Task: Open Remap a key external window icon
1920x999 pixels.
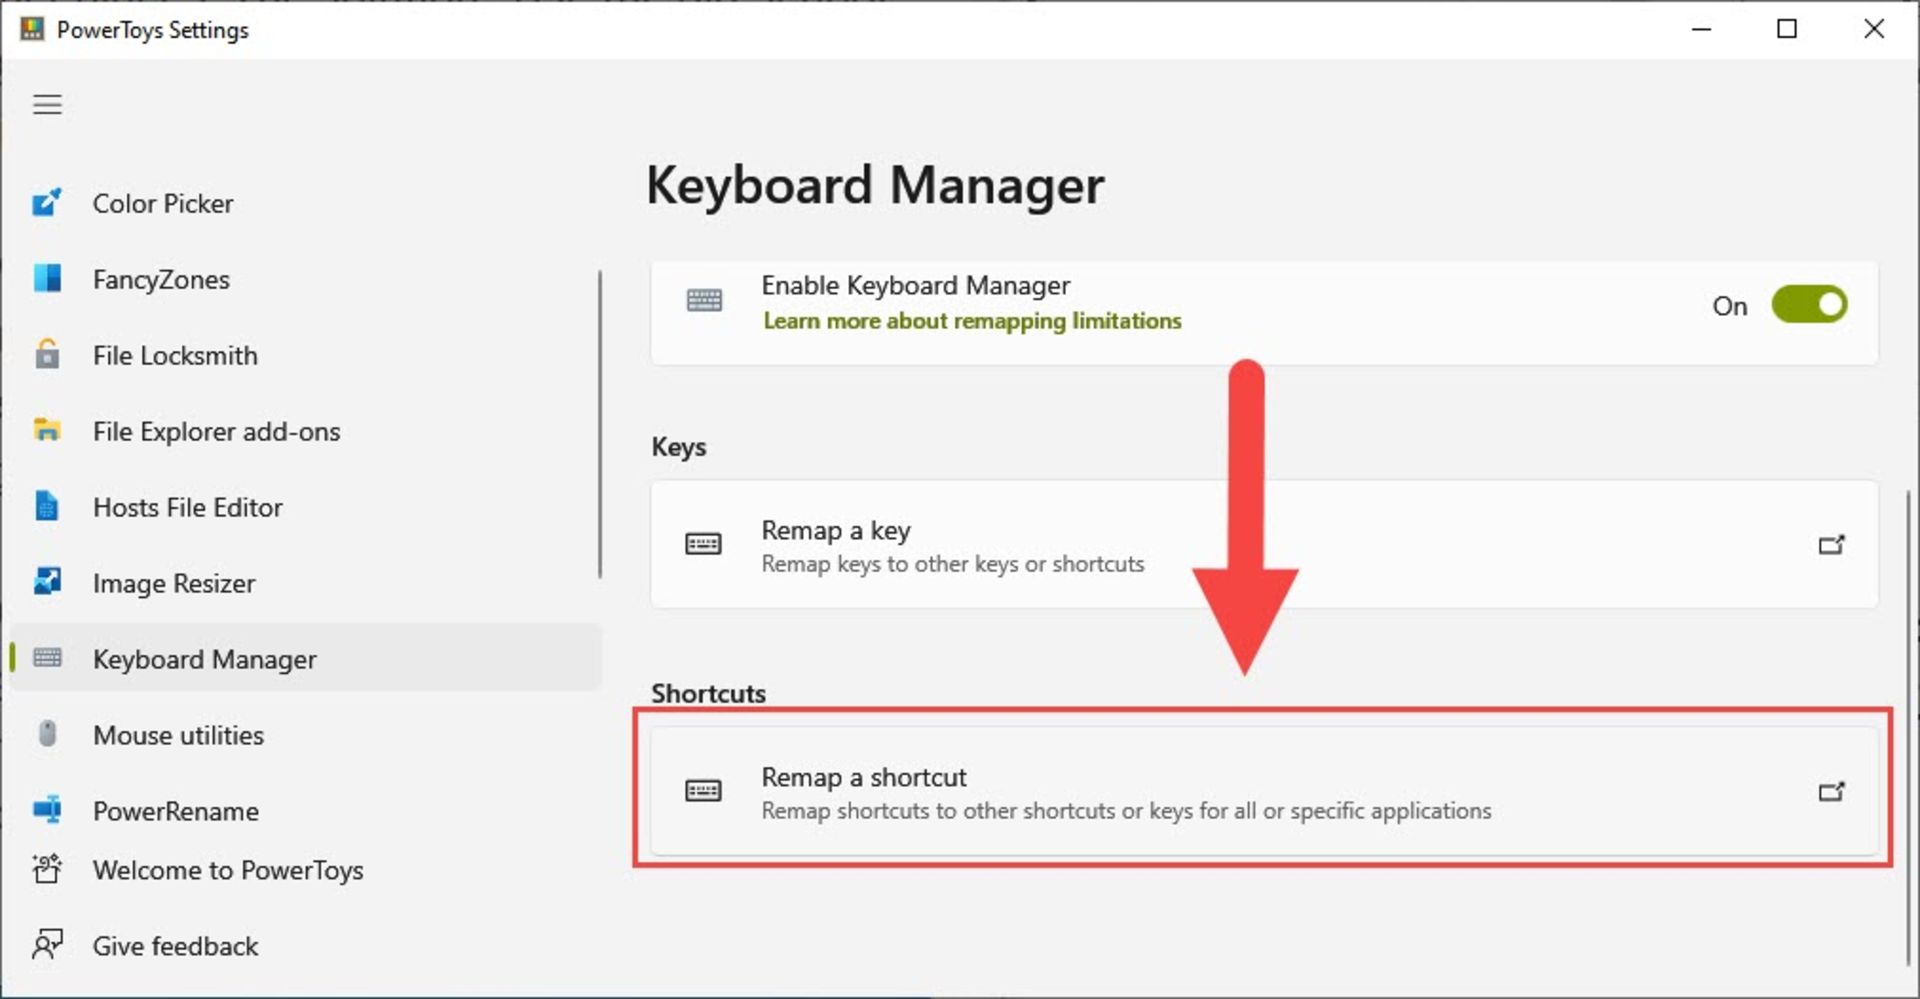Action: tap(1830, 545)
